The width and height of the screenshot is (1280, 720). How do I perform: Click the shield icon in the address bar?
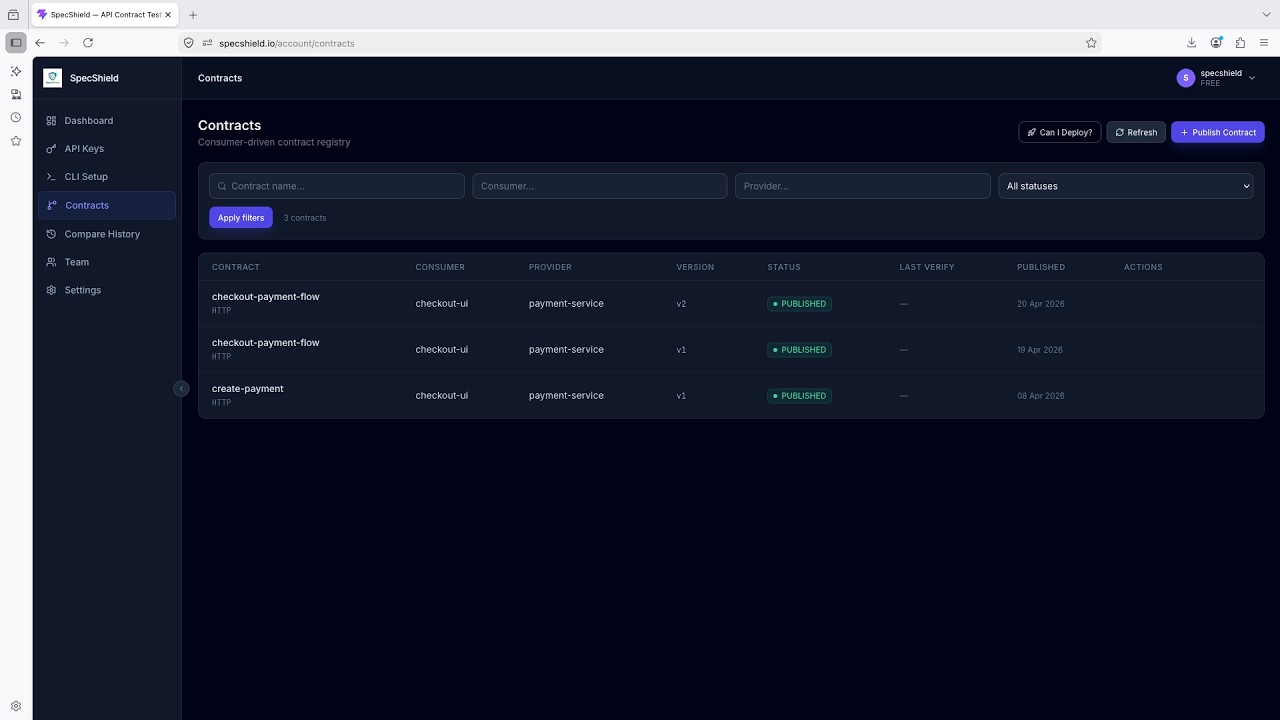(x=188, y=43)
